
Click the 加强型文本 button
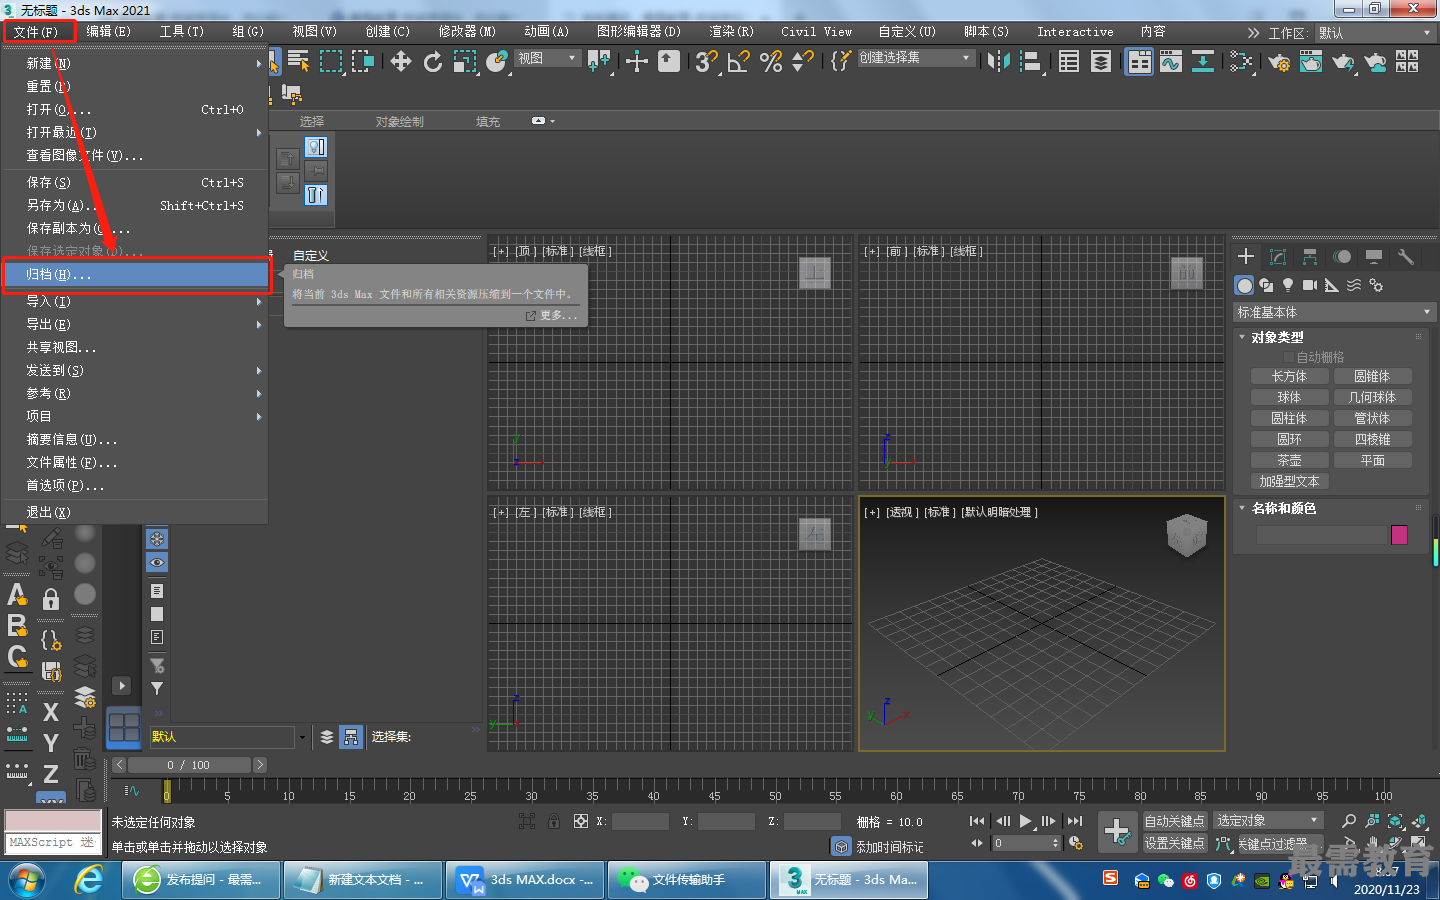1289,481
